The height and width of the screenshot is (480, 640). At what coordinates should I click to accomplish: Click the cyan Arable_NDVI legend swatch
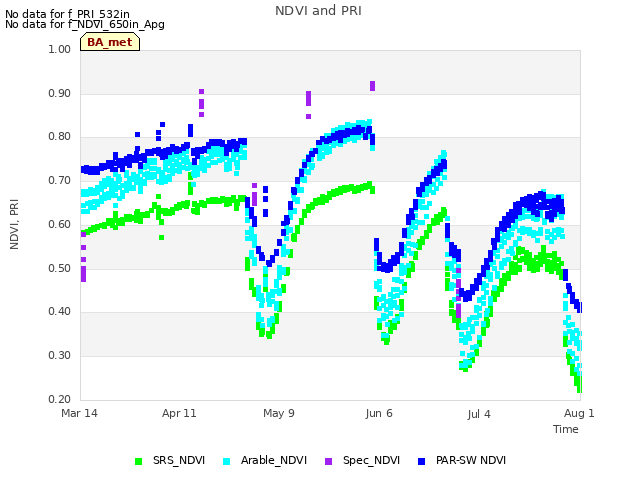tap(227, 461)
